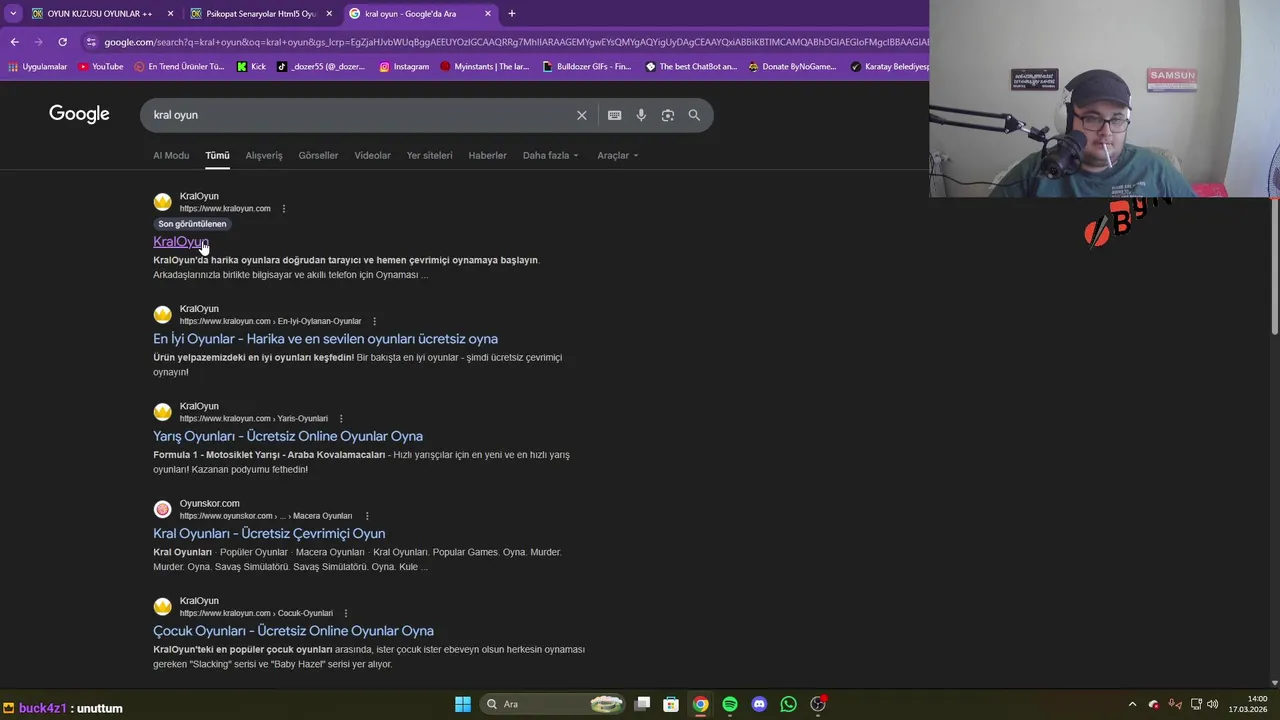This screenshot has width=1280, height=720.
Task: Open Kral Oyunları Ücretsiz Çevrimiçi Oyun link
Action: pyautogui.click(x=269, y=534)
